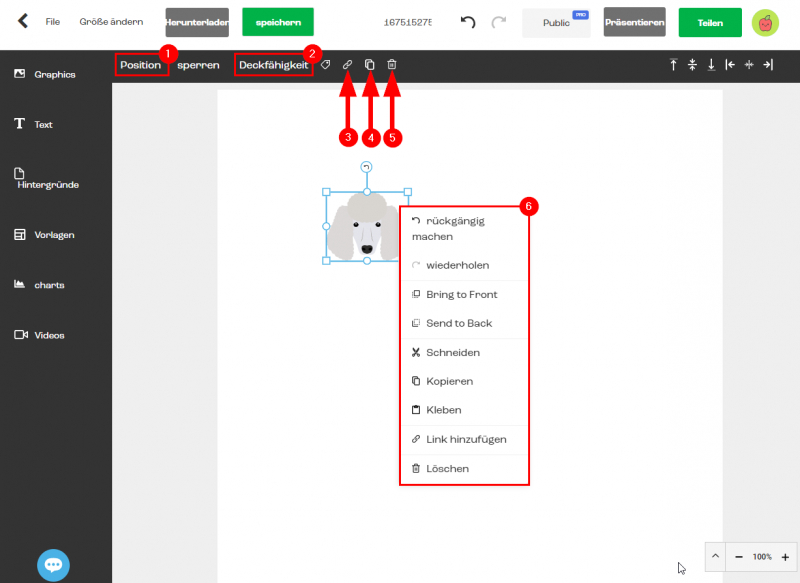The width and height of the screenshot is (800, 583).
Task: Go back using the left arrow icon
Action: tap(22, 21)
